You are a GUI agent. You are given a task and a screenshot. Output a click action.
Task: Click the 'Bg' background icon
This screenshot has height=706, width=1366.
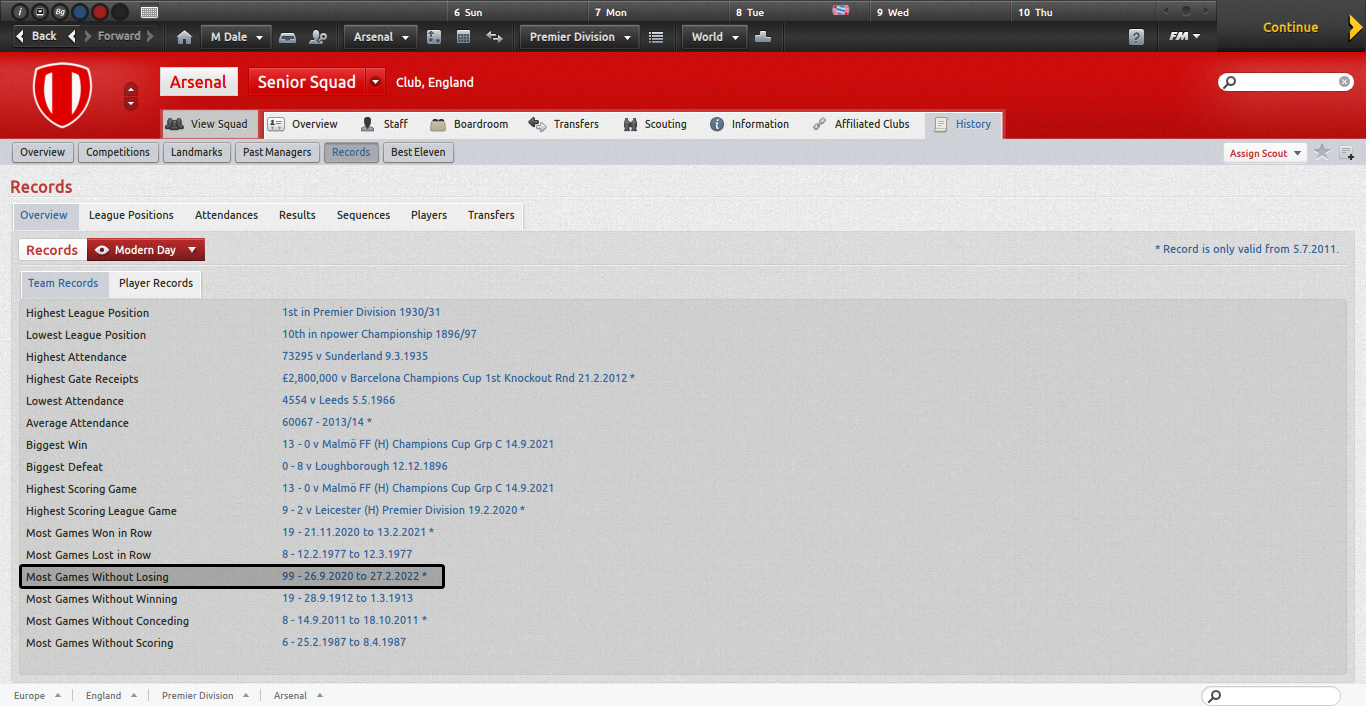59,12
